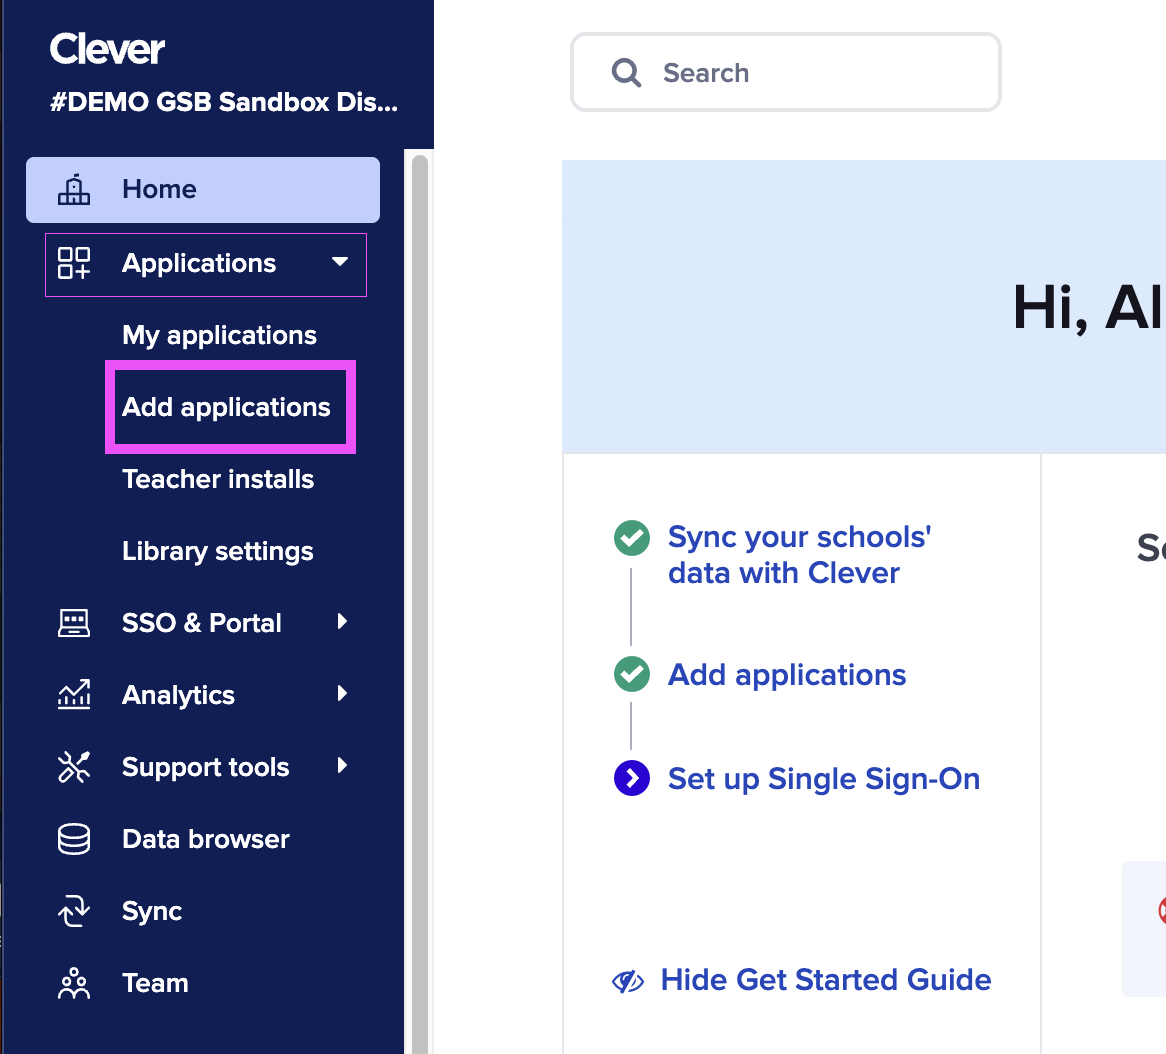
Task: Click the crossed-eye icon for hiding guide
Action: tap(628, 981)
